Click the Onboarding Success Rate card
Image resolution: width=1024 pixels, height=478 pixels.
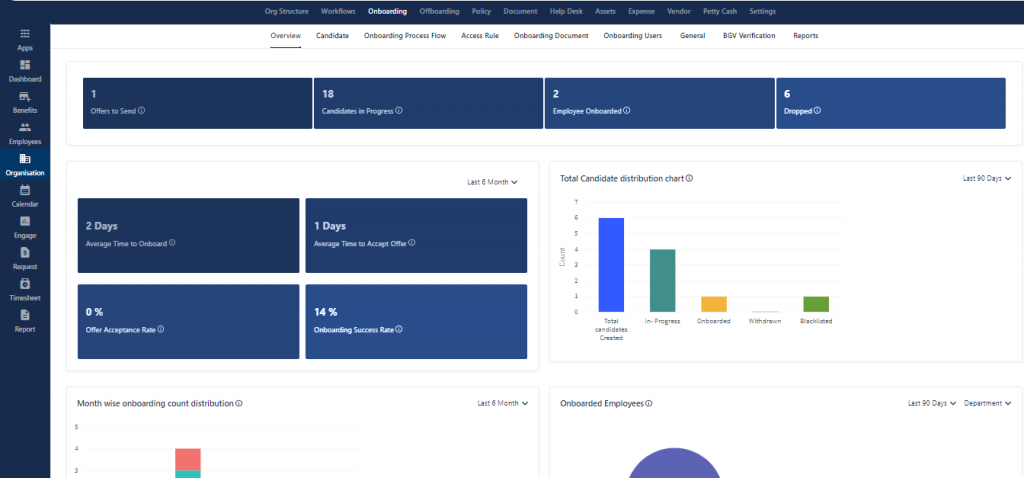tap(416, 321)
